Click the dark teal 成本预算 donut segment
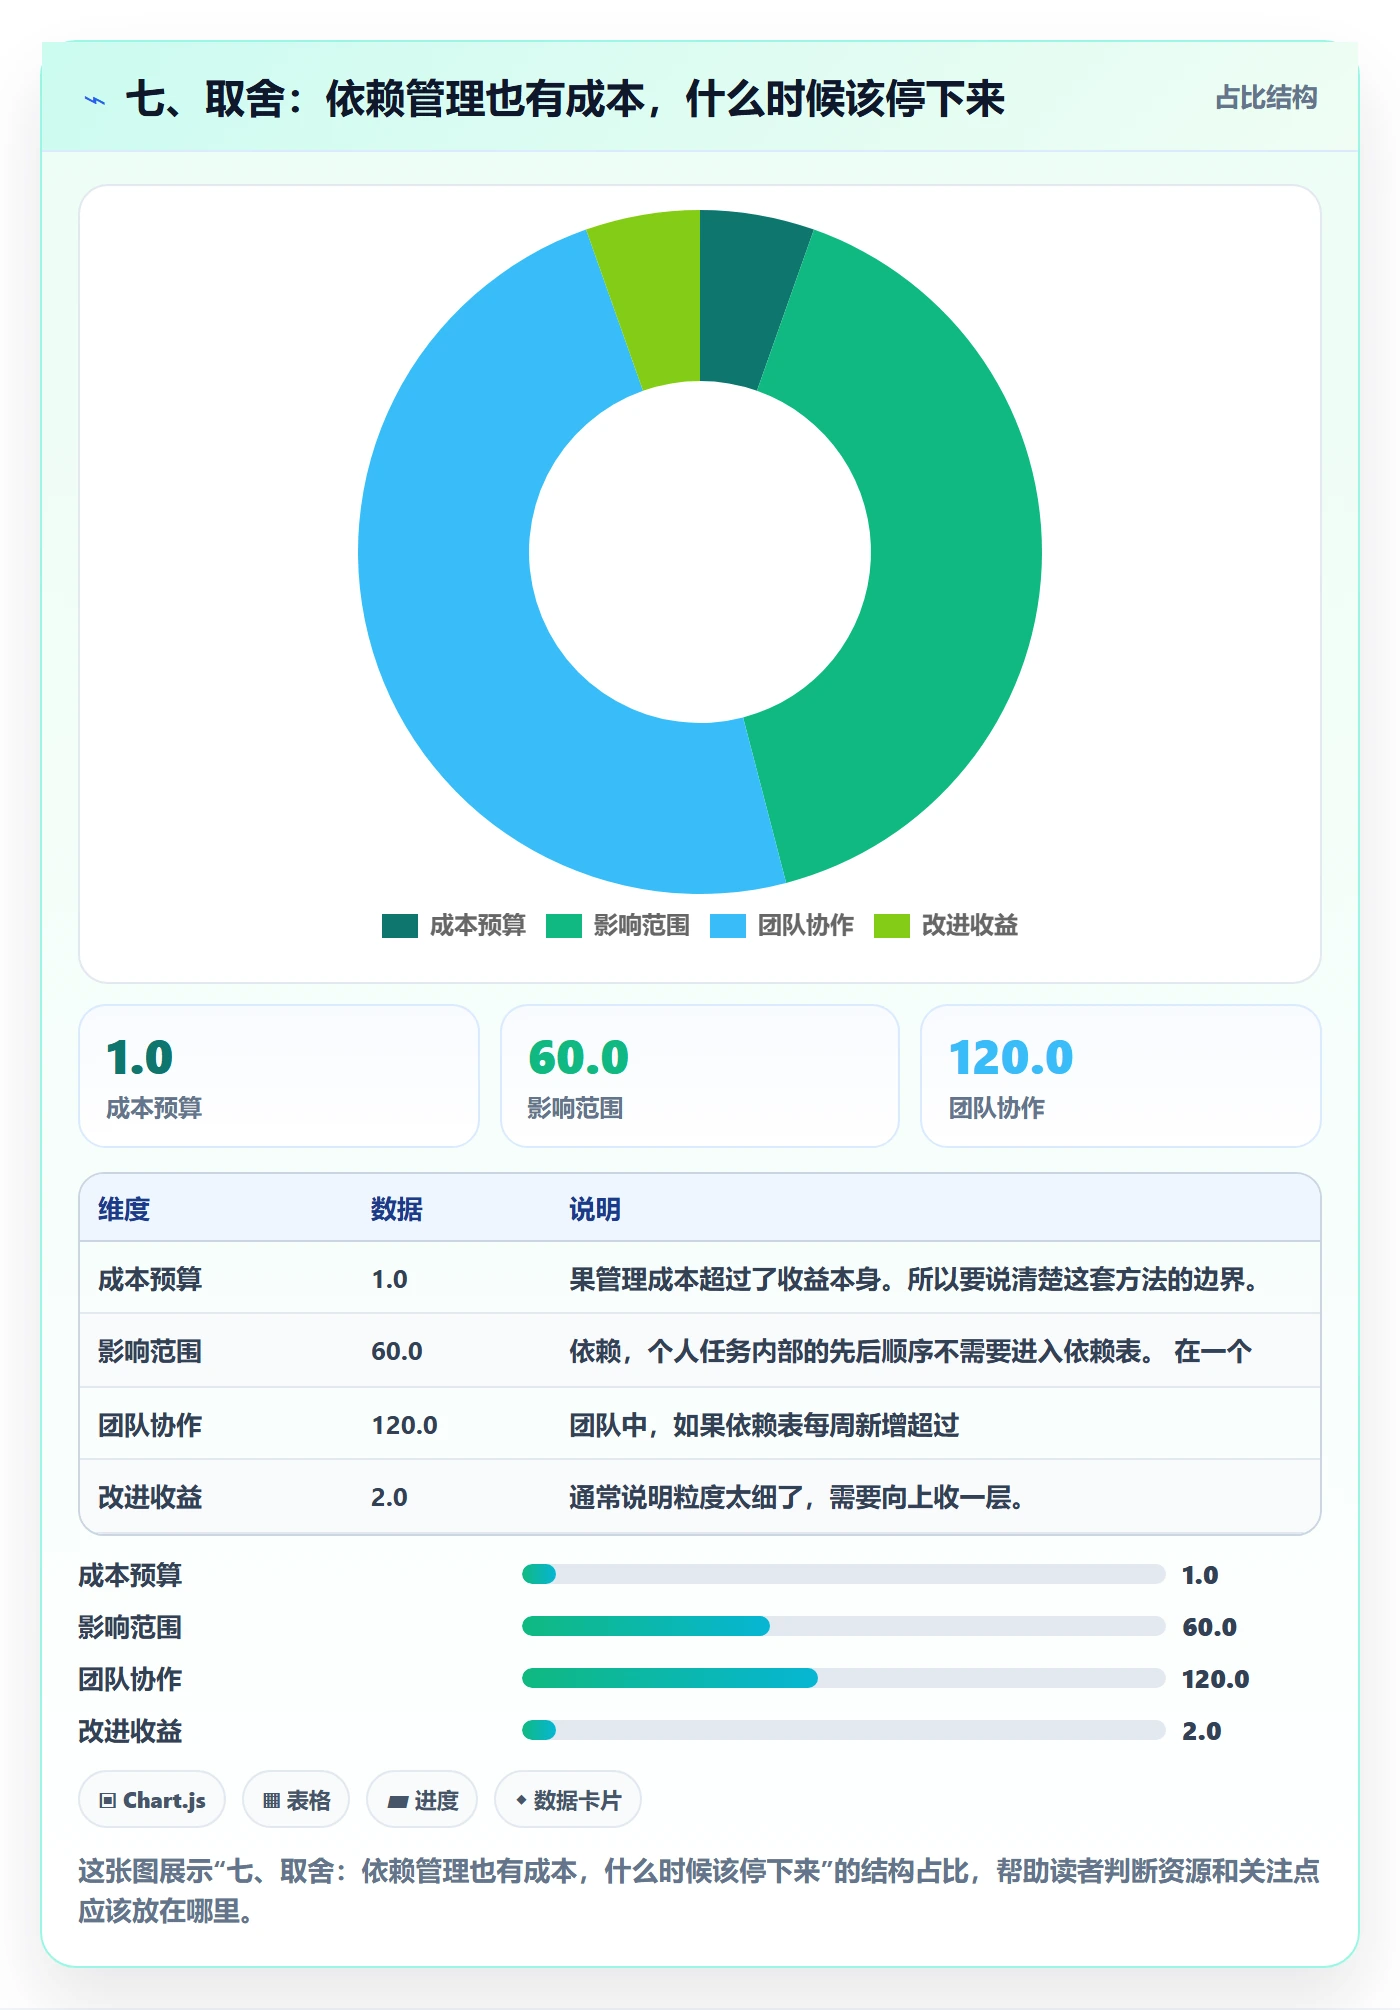Screen dimensions: 1400x2010 point(742,298)
